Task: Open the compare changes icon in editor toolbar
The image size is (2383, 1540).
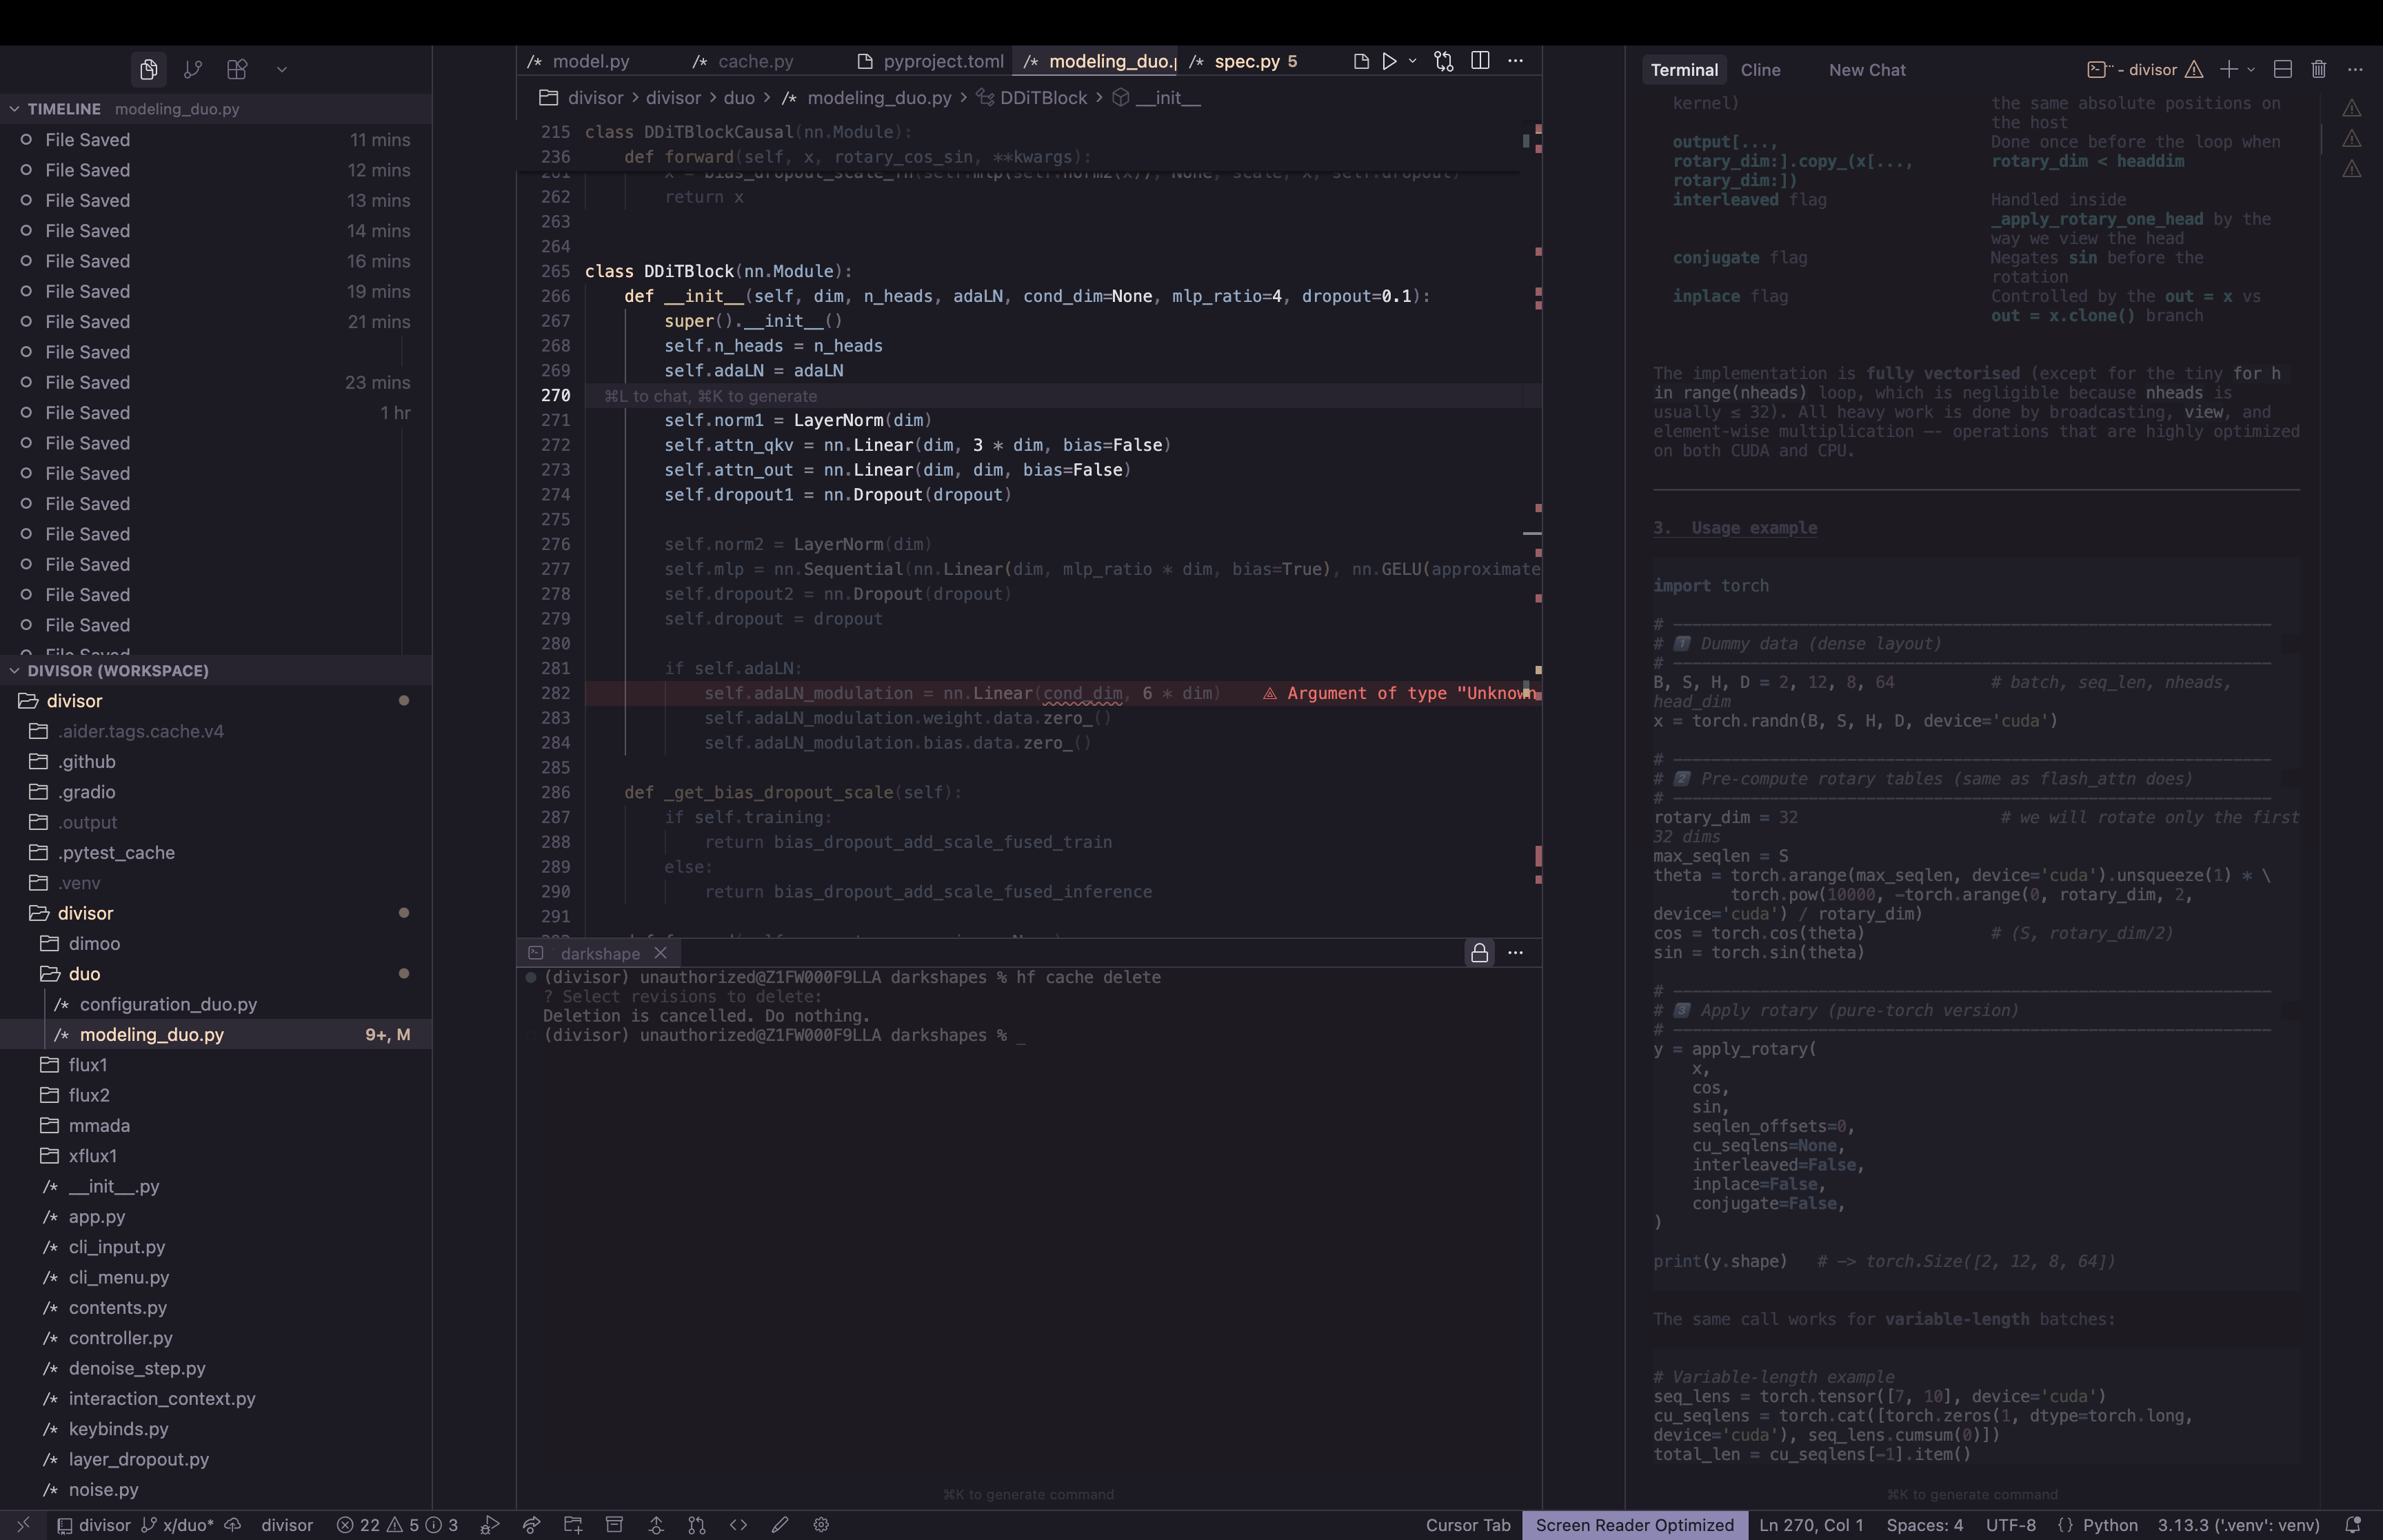Action: (x=1443, y=61)
